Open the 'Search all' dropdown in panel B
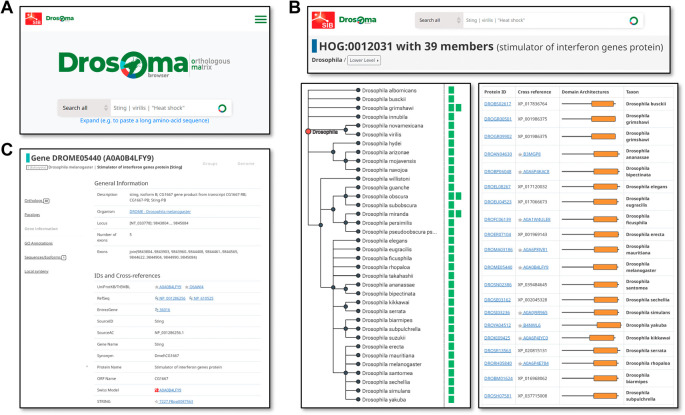Screen dimensions: 685x415 439,21
